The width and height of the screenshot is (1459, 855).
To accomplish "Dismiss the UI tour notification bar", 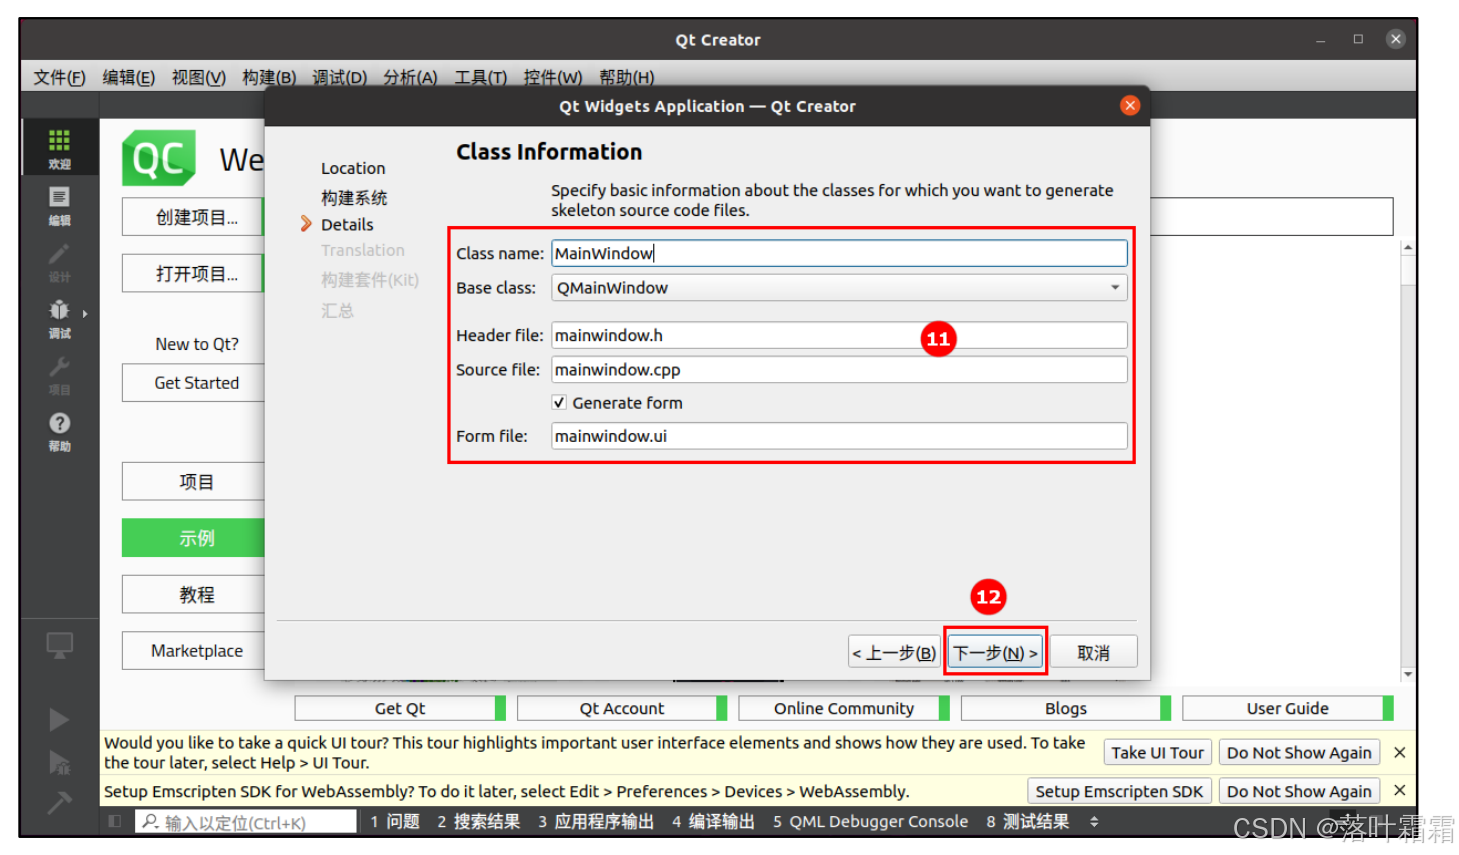I will tap(1400, 752).
